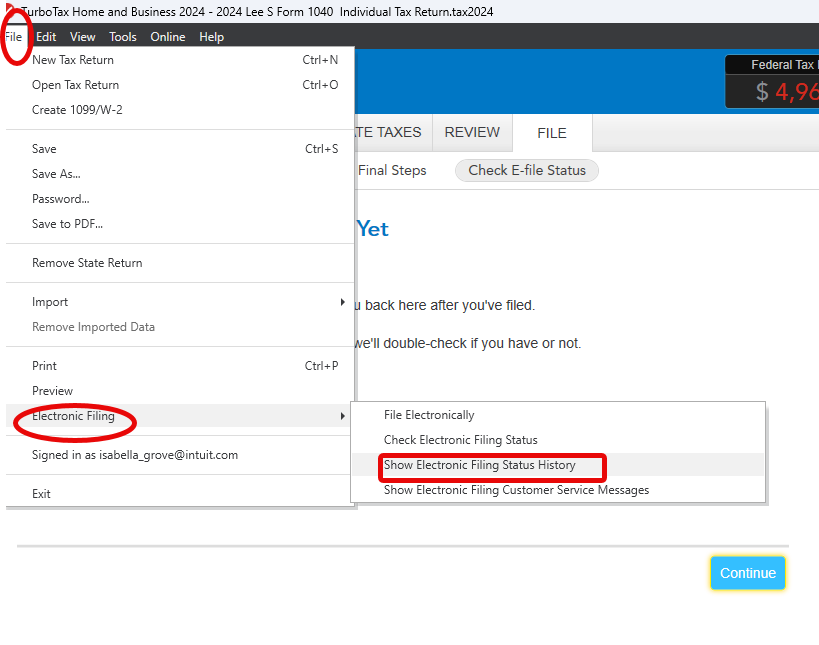Select Save As... option
Viewport: 819px width, 645px height.
click(x=180, y=174)
